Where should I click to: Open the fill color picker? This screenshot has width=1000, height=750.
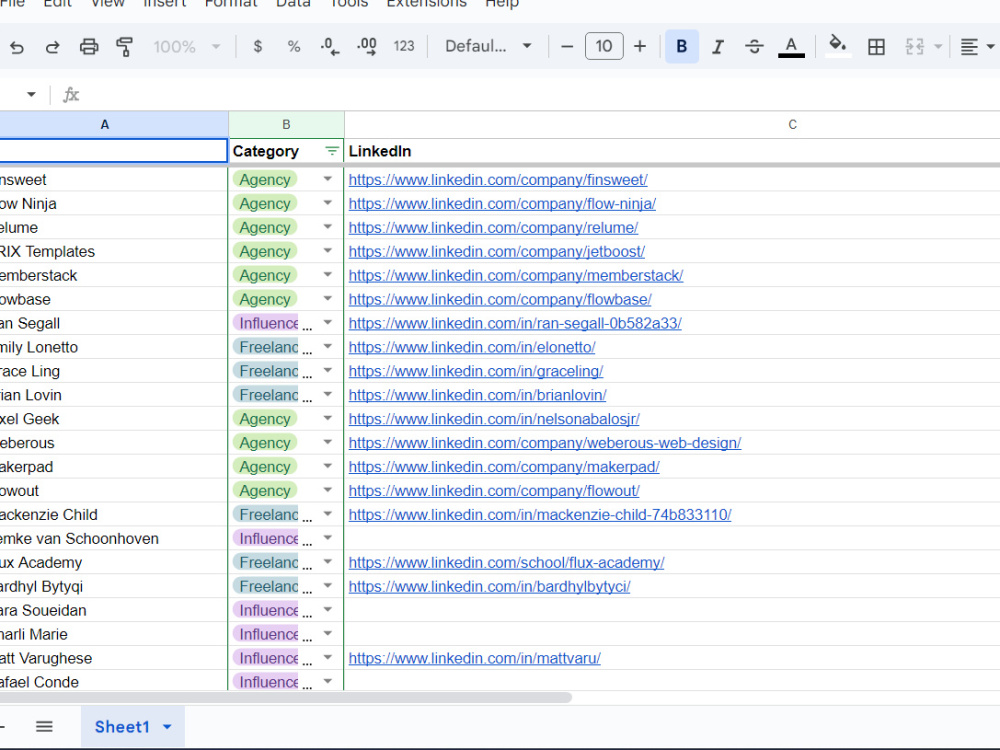(837, 46)
